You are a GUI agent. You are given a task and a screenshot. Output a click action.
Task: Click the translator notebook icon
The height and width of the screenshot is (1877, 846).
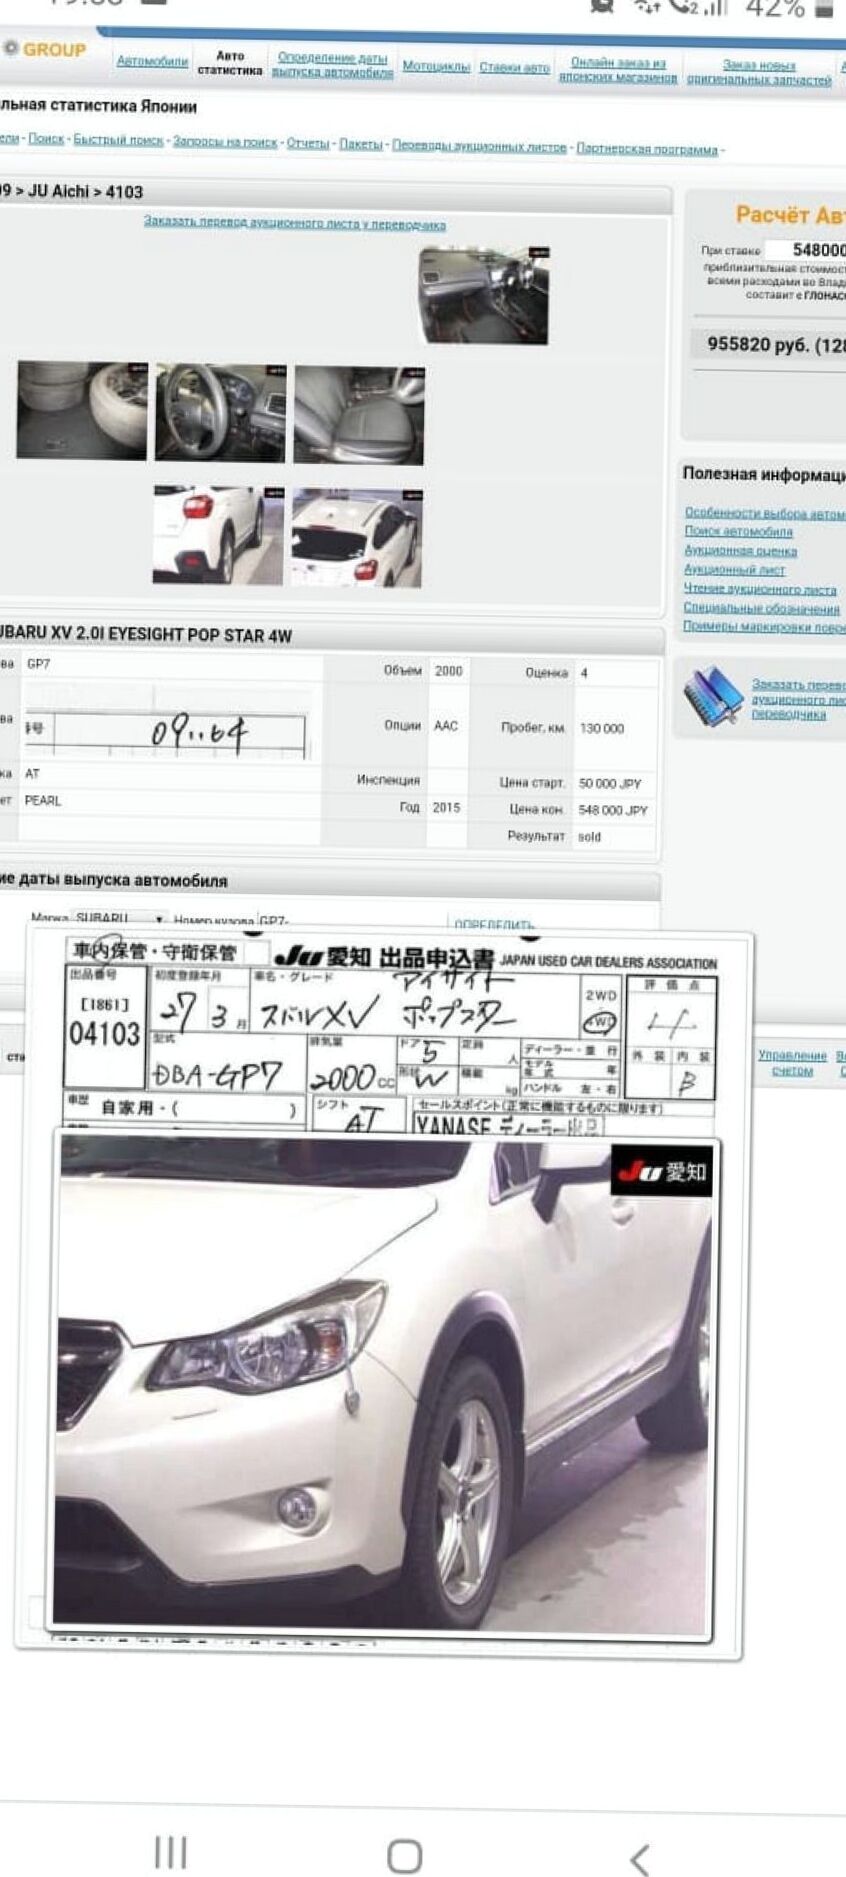[x=712, y=696]
